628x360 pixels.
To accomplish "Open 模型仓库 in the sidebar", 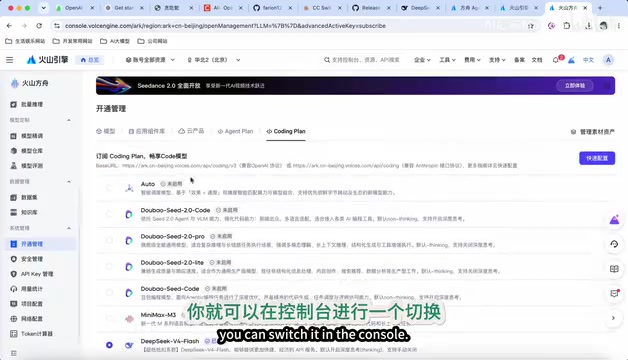I will (x=32, y=151).
